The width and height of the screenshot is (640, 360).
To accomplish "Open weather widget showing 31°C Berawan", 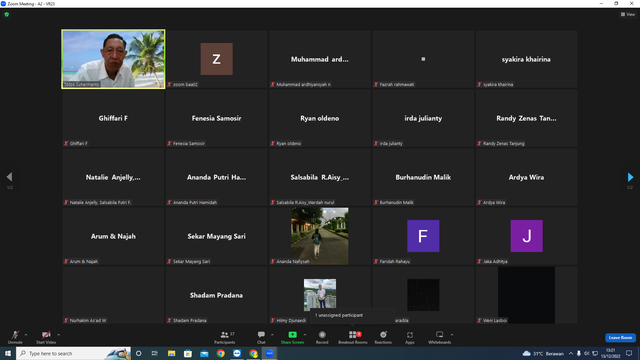I will click(543, 353).
